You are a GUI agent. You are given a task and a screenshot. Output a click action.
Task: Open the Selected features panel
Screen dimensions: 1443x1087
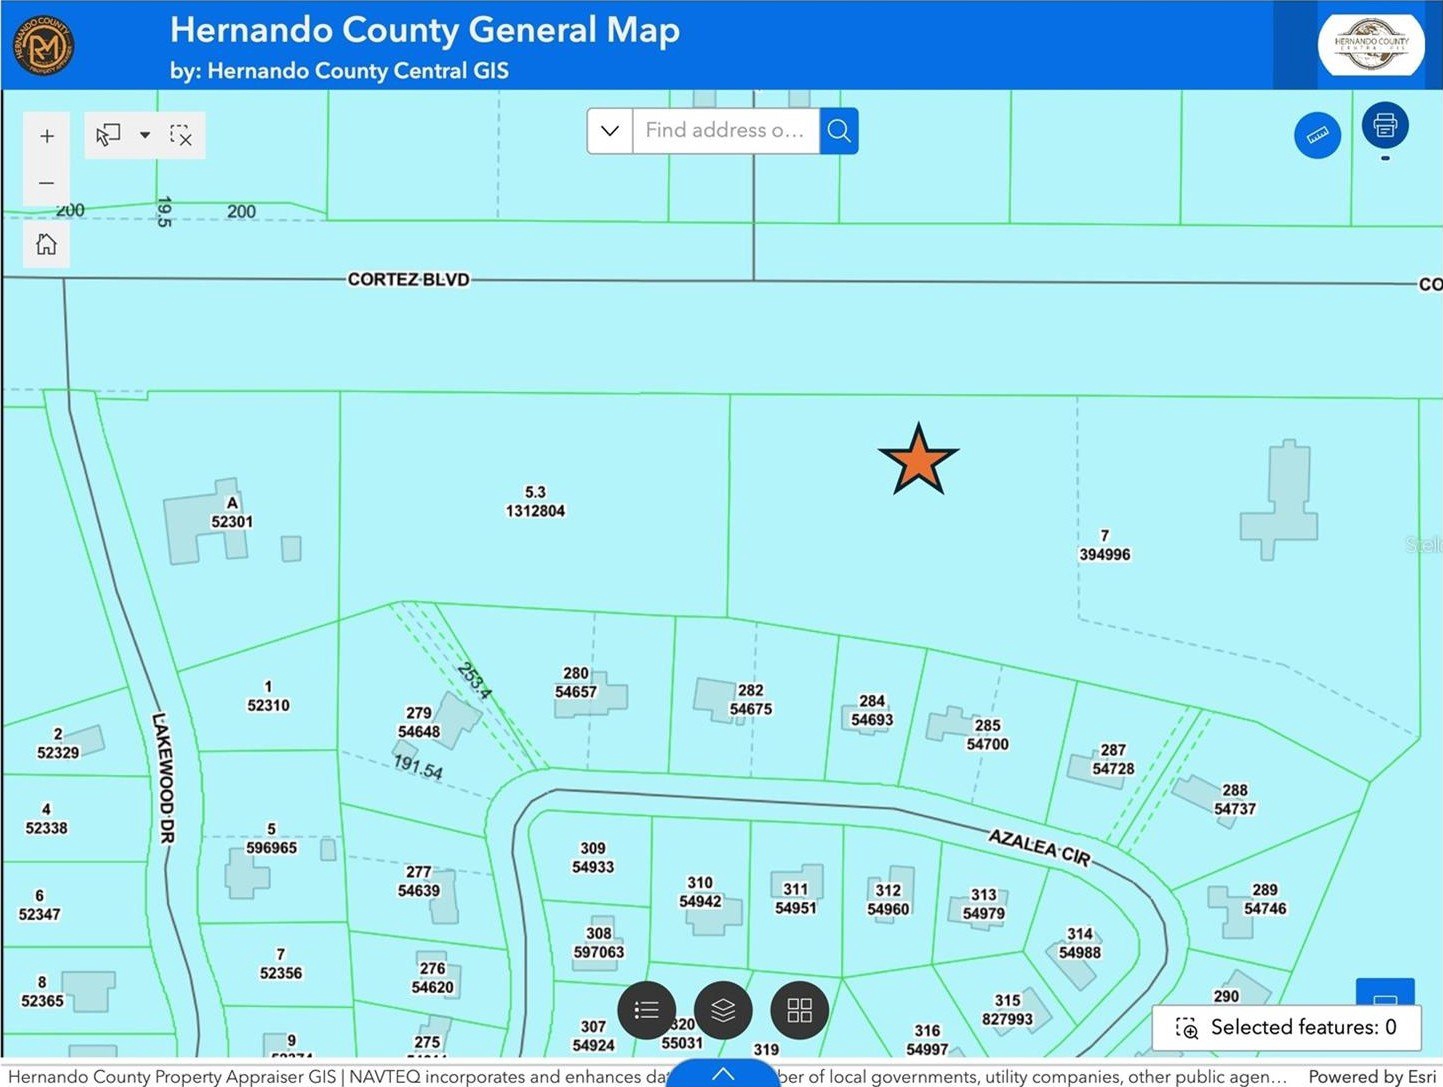coord(1286,1027)
